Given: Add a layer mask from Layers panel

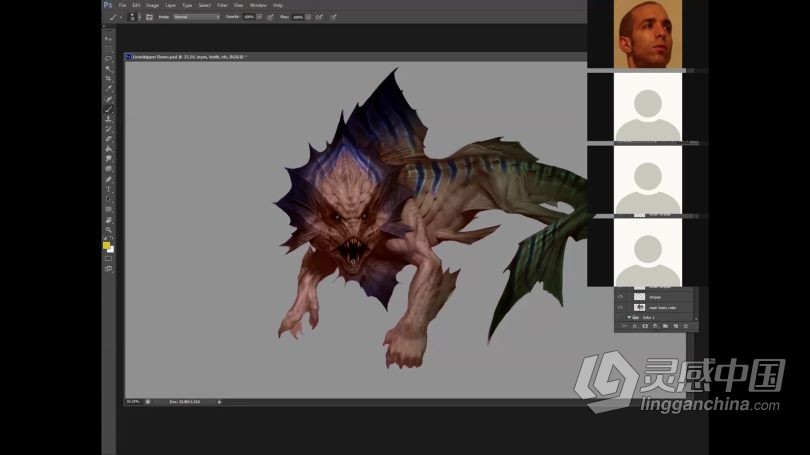Looking at the screenshot, I should (x=645, y=326).
